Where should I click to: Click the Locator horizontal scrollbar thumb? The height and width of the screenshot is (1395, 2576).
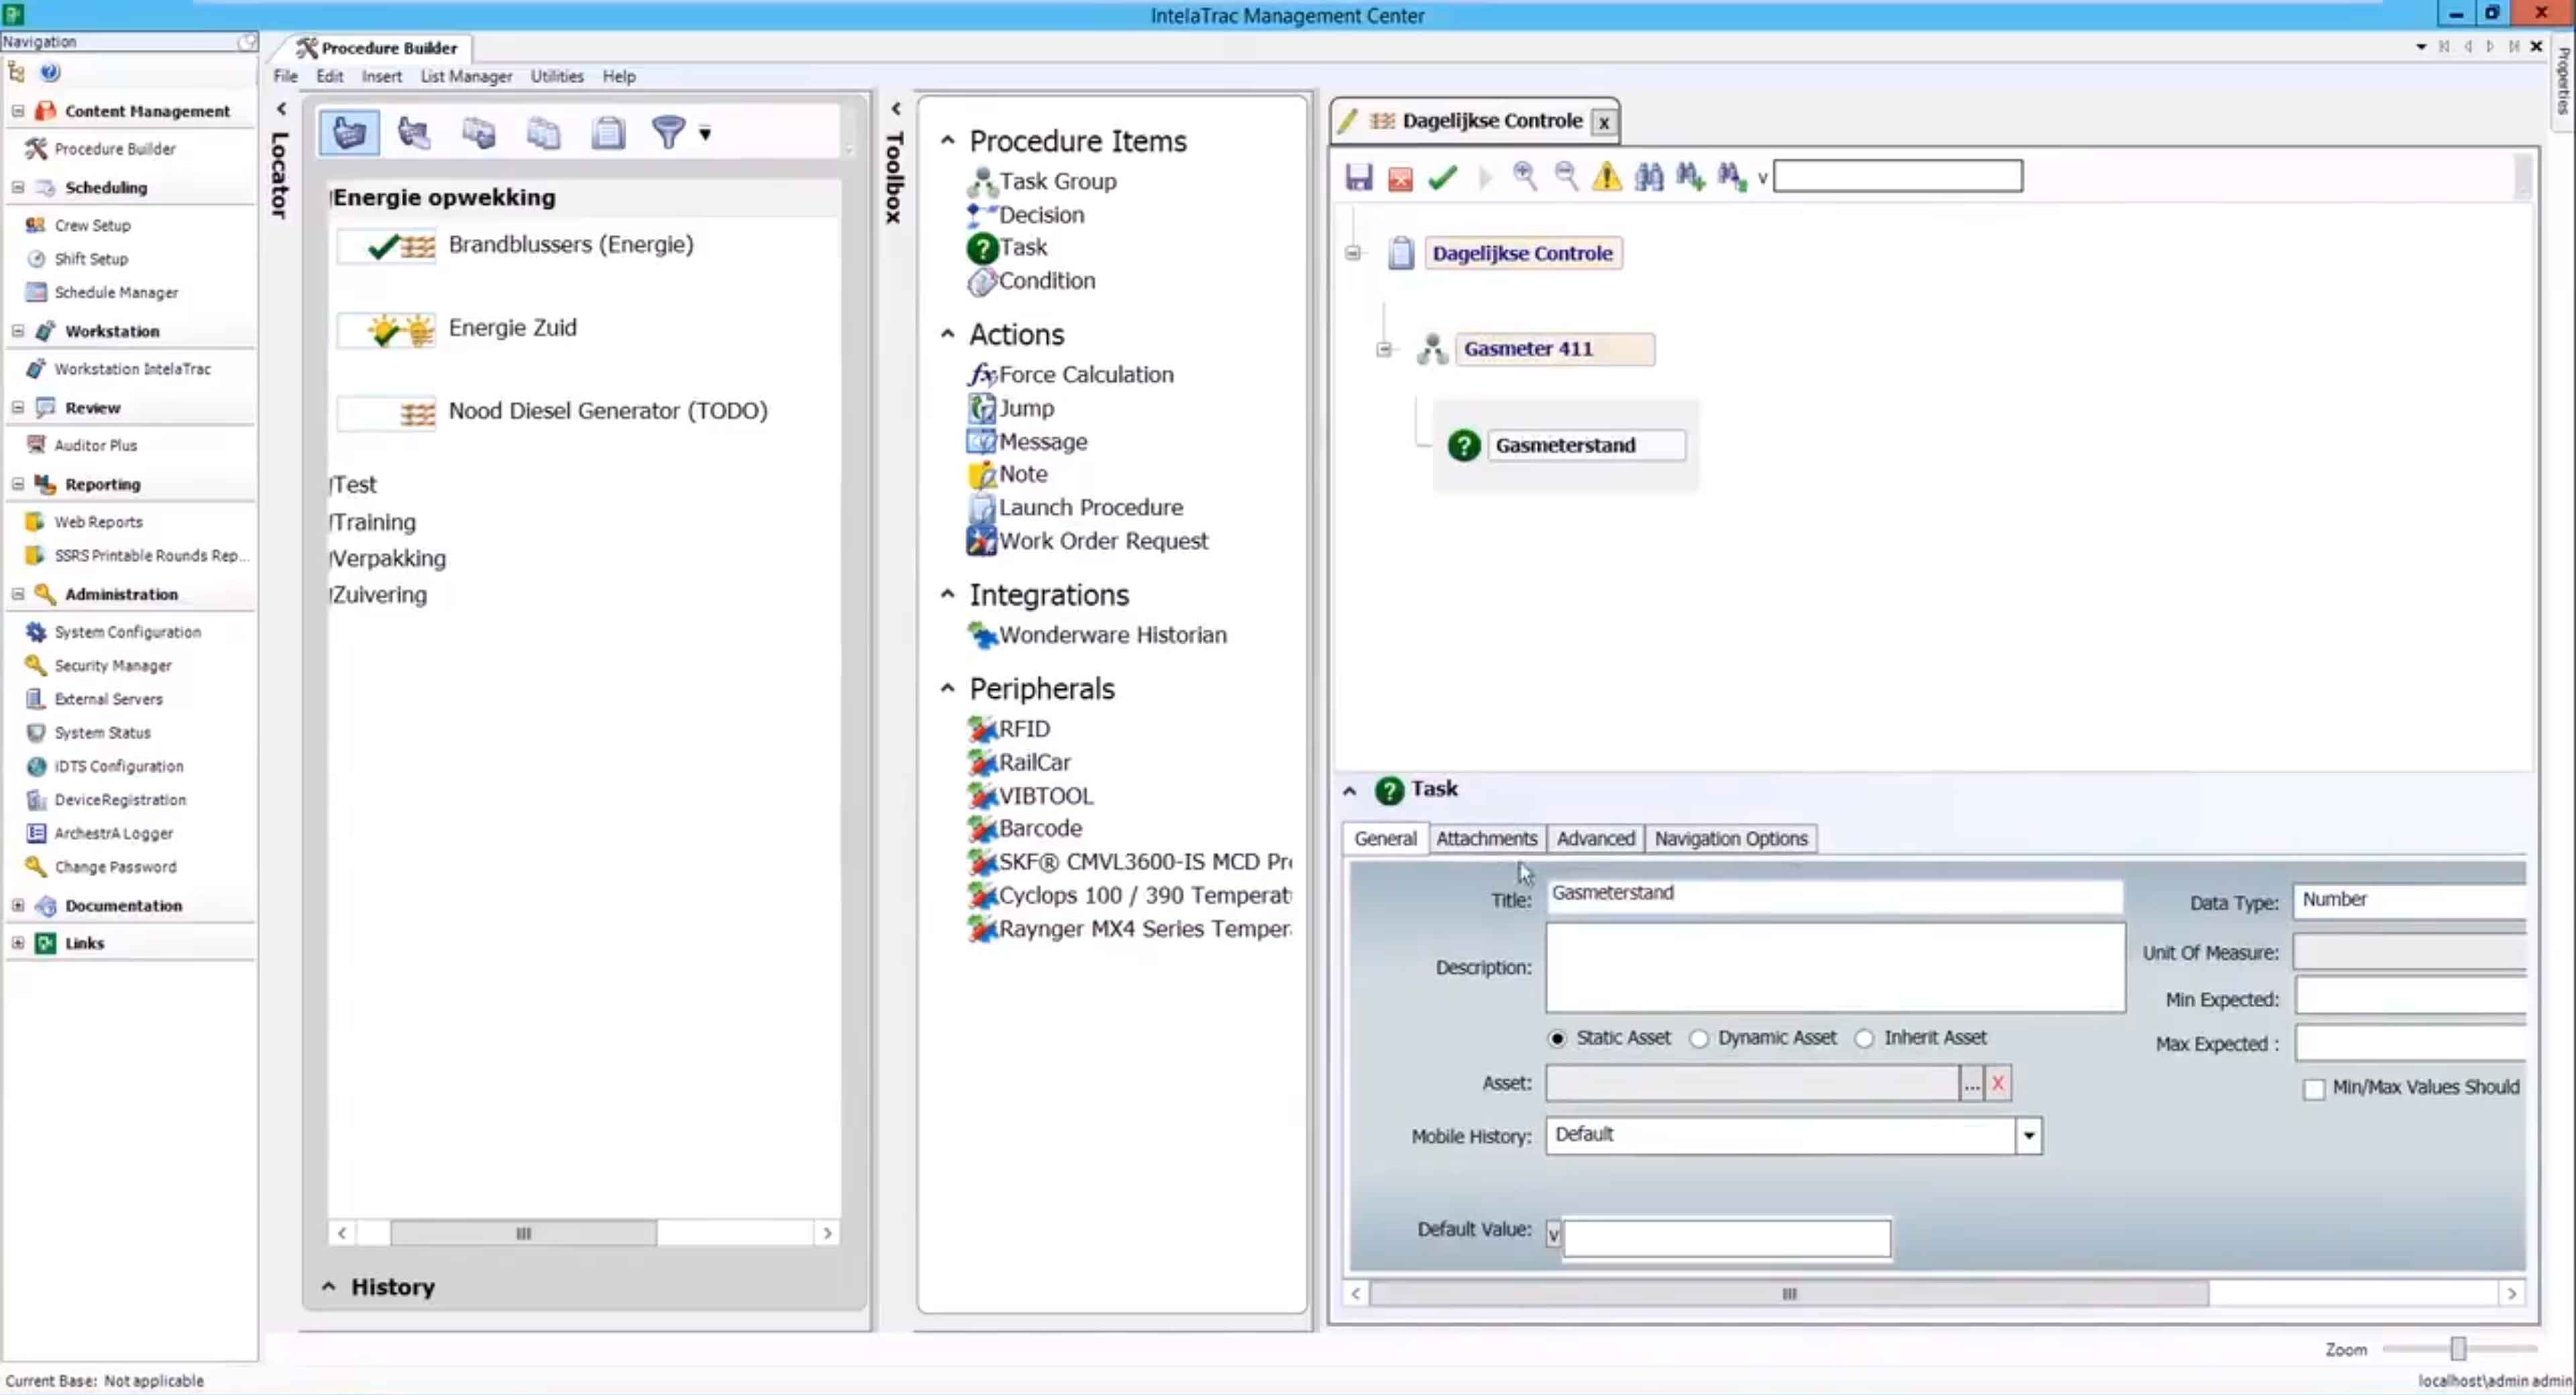523,1233
